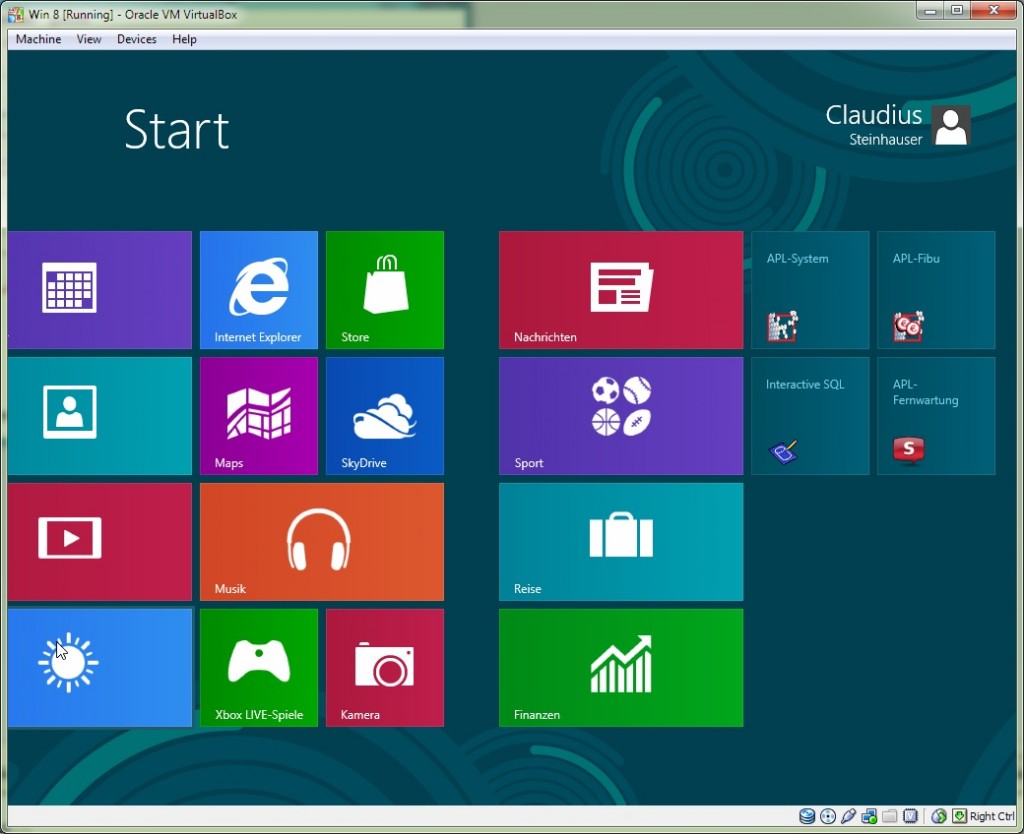Click the USB devices status icon

point(848,816)
